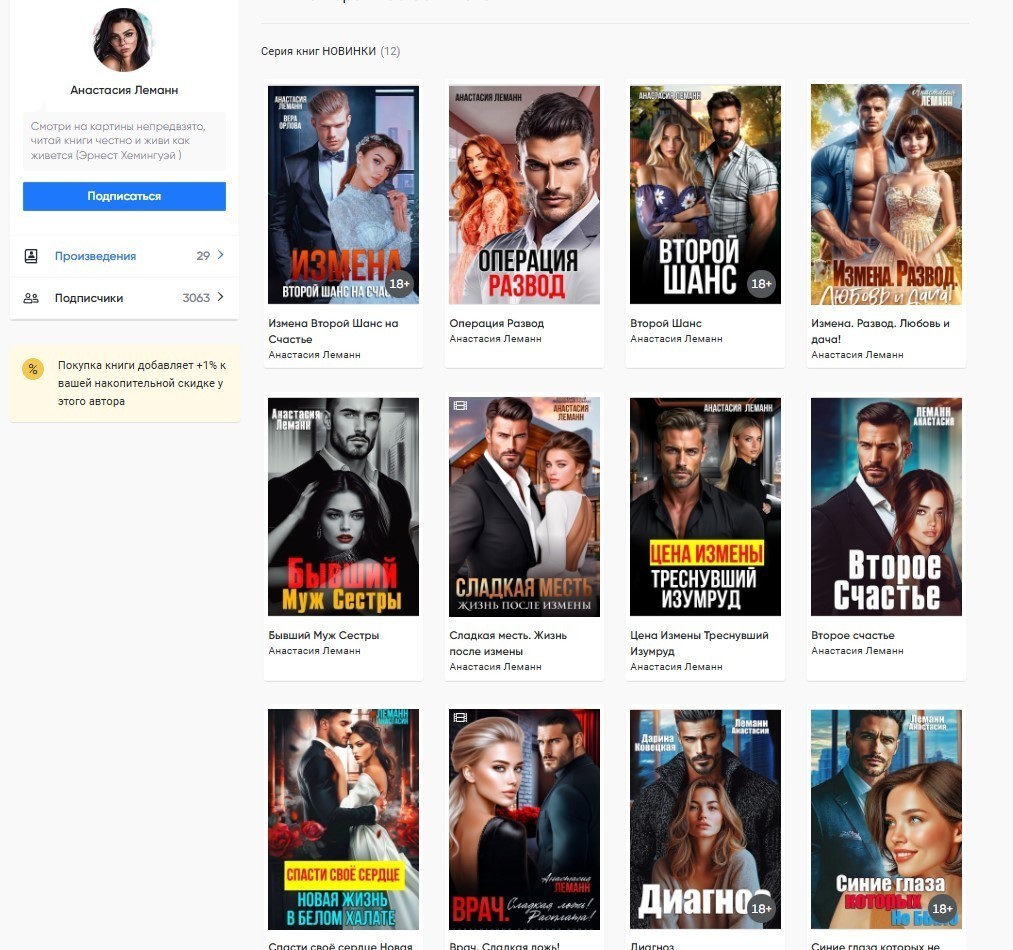
Task: Open Анастасия Леманн's profile avatar
Action: (123, 40)
